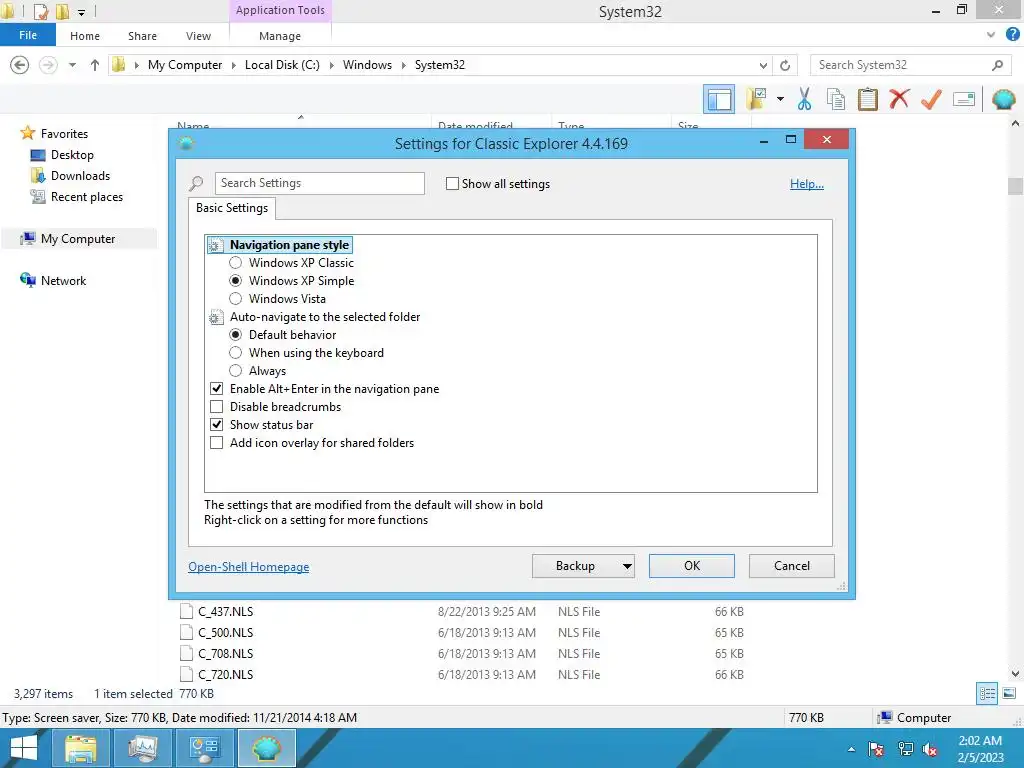Expand breadcrumb arrow after Local Disk (C:)

click(x=331, y=65)
